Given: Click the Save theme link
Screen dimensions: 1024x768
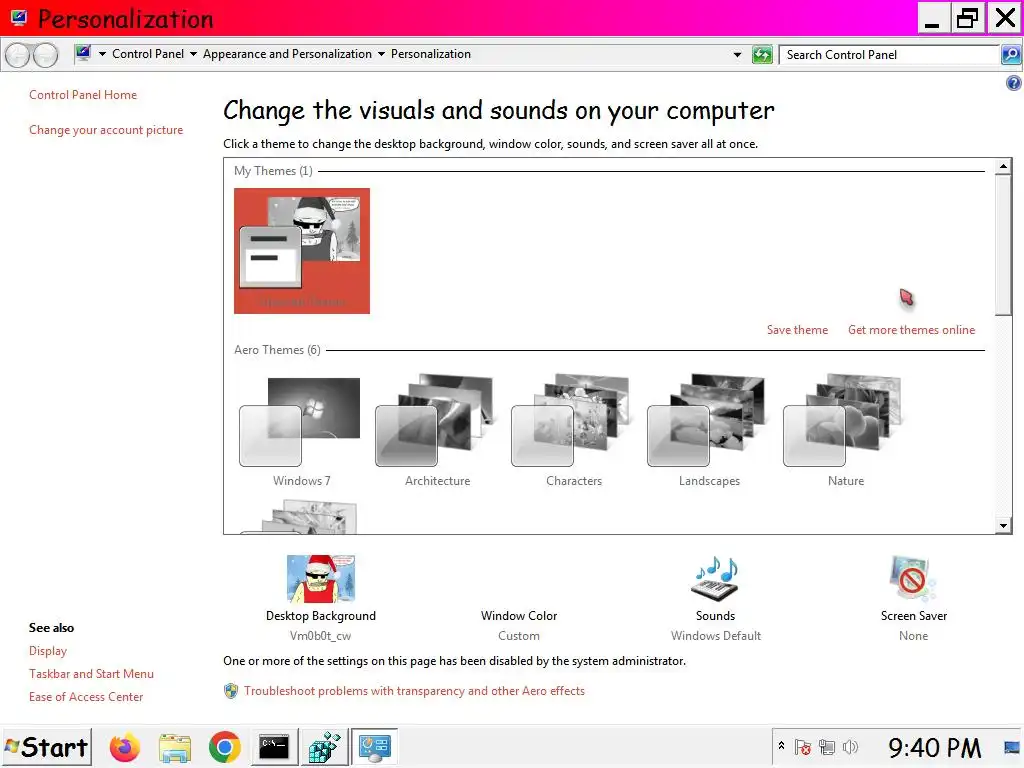Looking at the screenshot, I should click(x=797, y=330).
